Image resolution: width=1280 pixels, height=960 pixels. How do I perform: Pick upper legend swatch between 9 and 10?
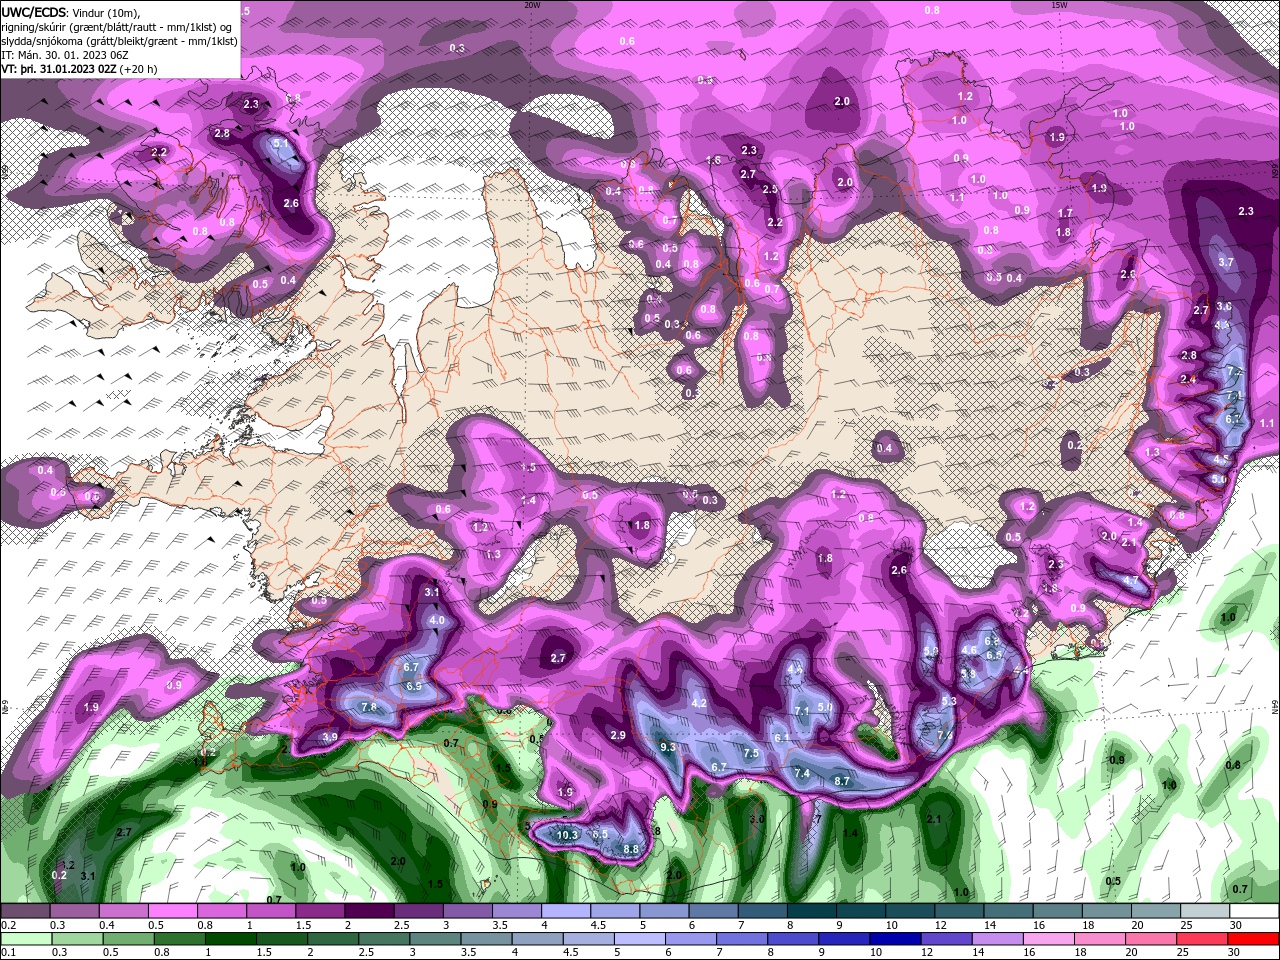click(x=862, y=911)
